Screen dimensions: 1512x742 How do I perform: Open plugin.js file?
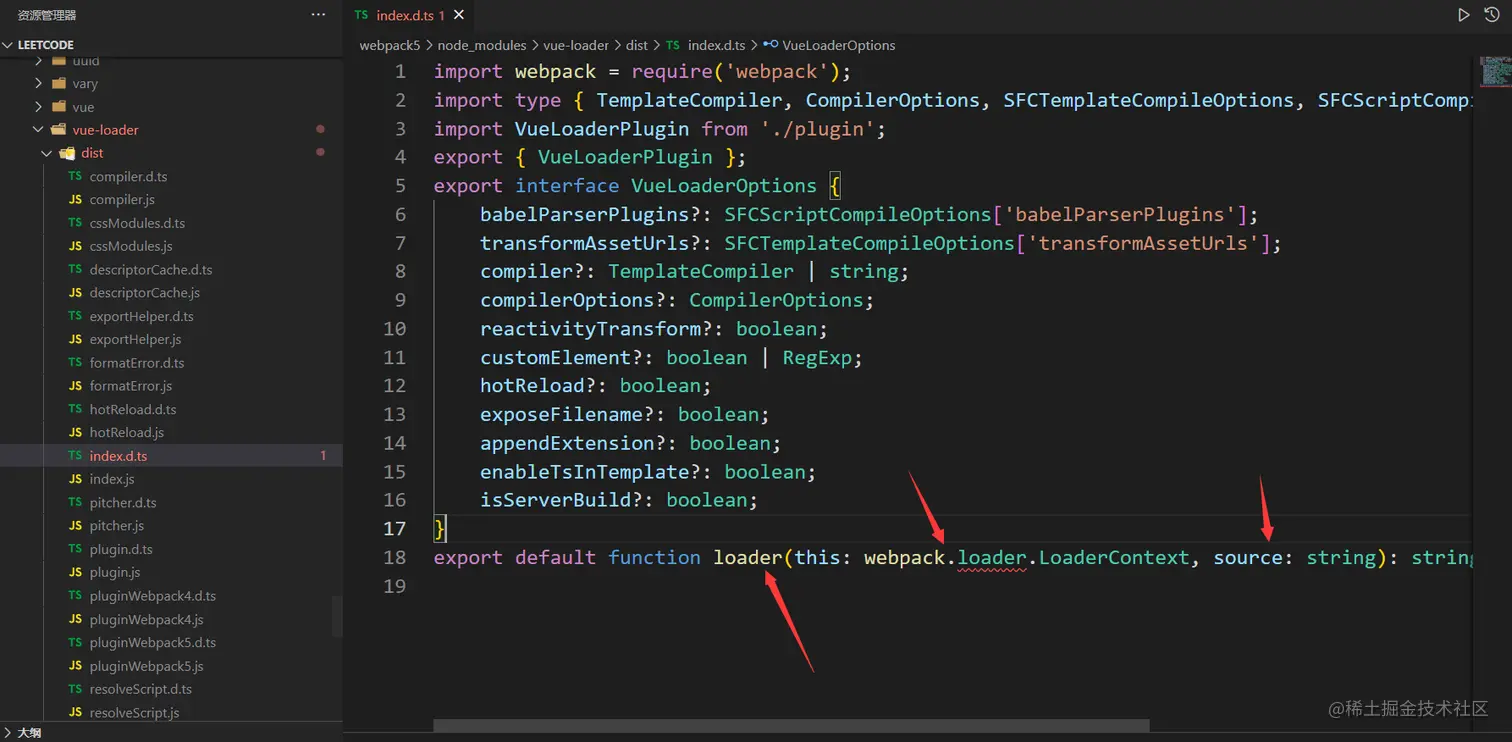coord(115,572)
